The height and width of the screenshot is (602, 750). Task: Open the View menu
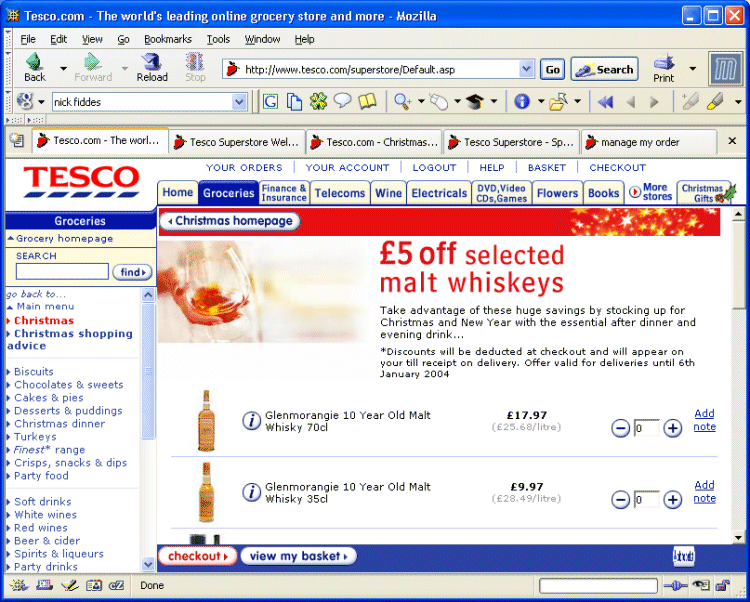[x=92, y=39]
